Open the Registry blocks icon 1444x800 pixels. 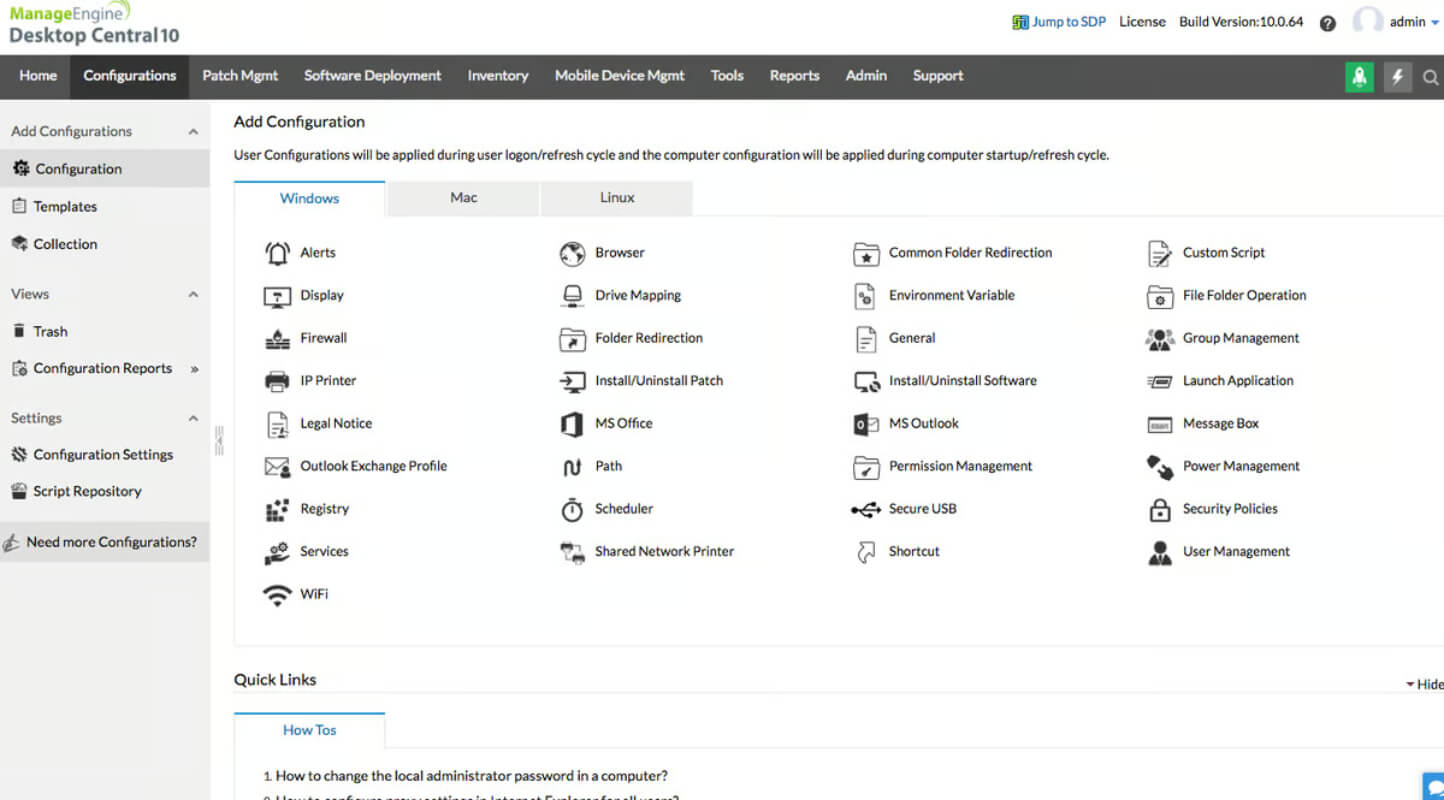pyautogui.click(x=277, y=510)
